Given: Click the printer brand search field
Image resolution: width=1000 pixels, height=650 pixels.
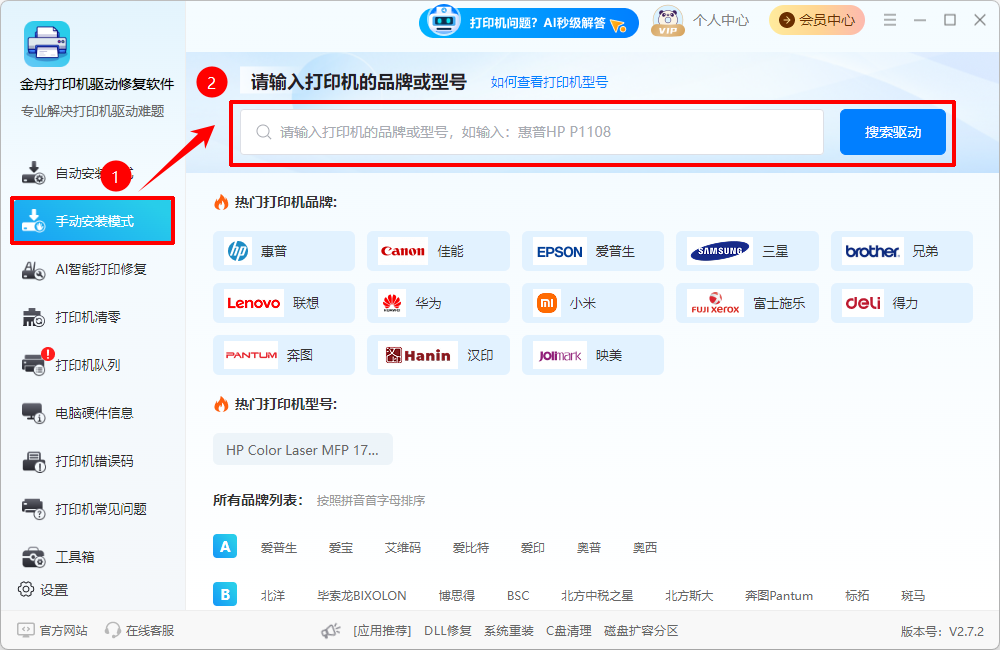Looking at the screenshot, I should (532, 132).
